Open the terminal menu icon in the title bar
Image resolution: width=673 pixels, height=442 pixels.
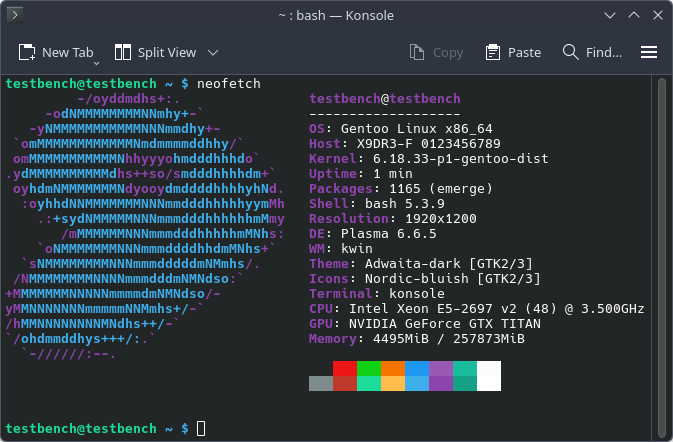15,15
